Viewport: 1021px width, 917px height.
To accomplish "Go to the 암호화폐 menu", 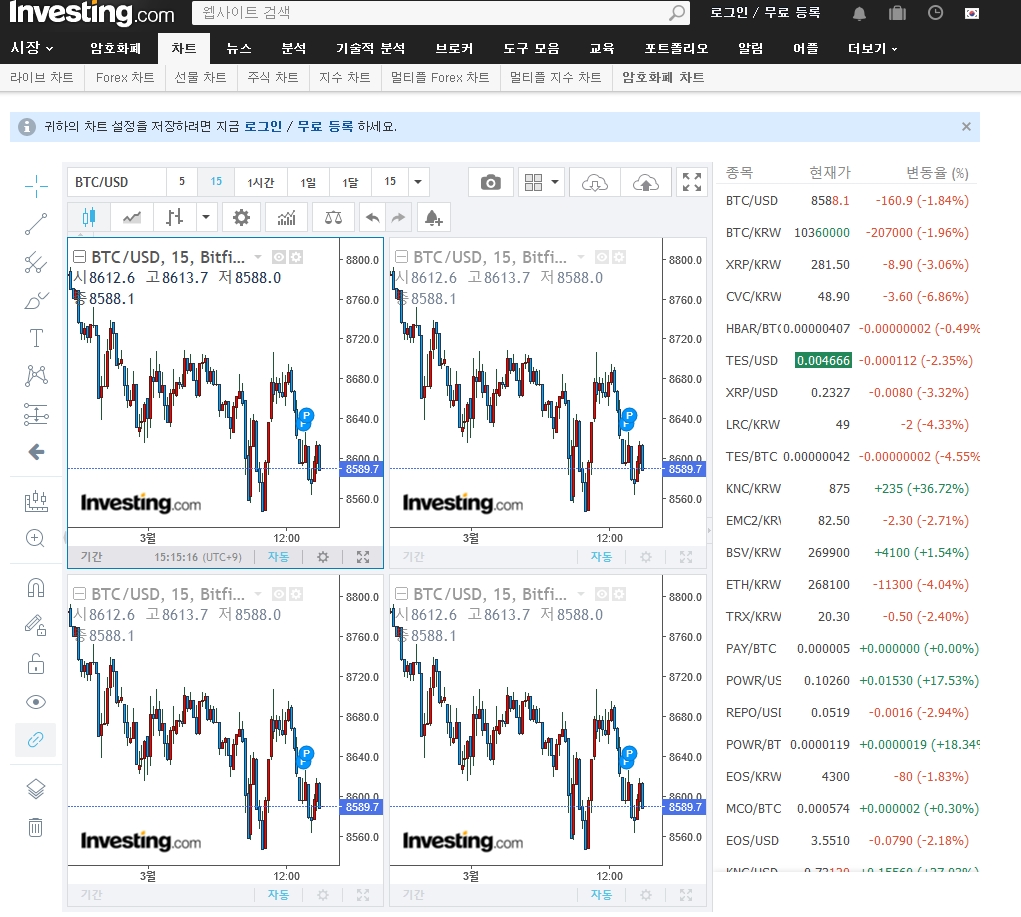I will click(x=115, y=48).
